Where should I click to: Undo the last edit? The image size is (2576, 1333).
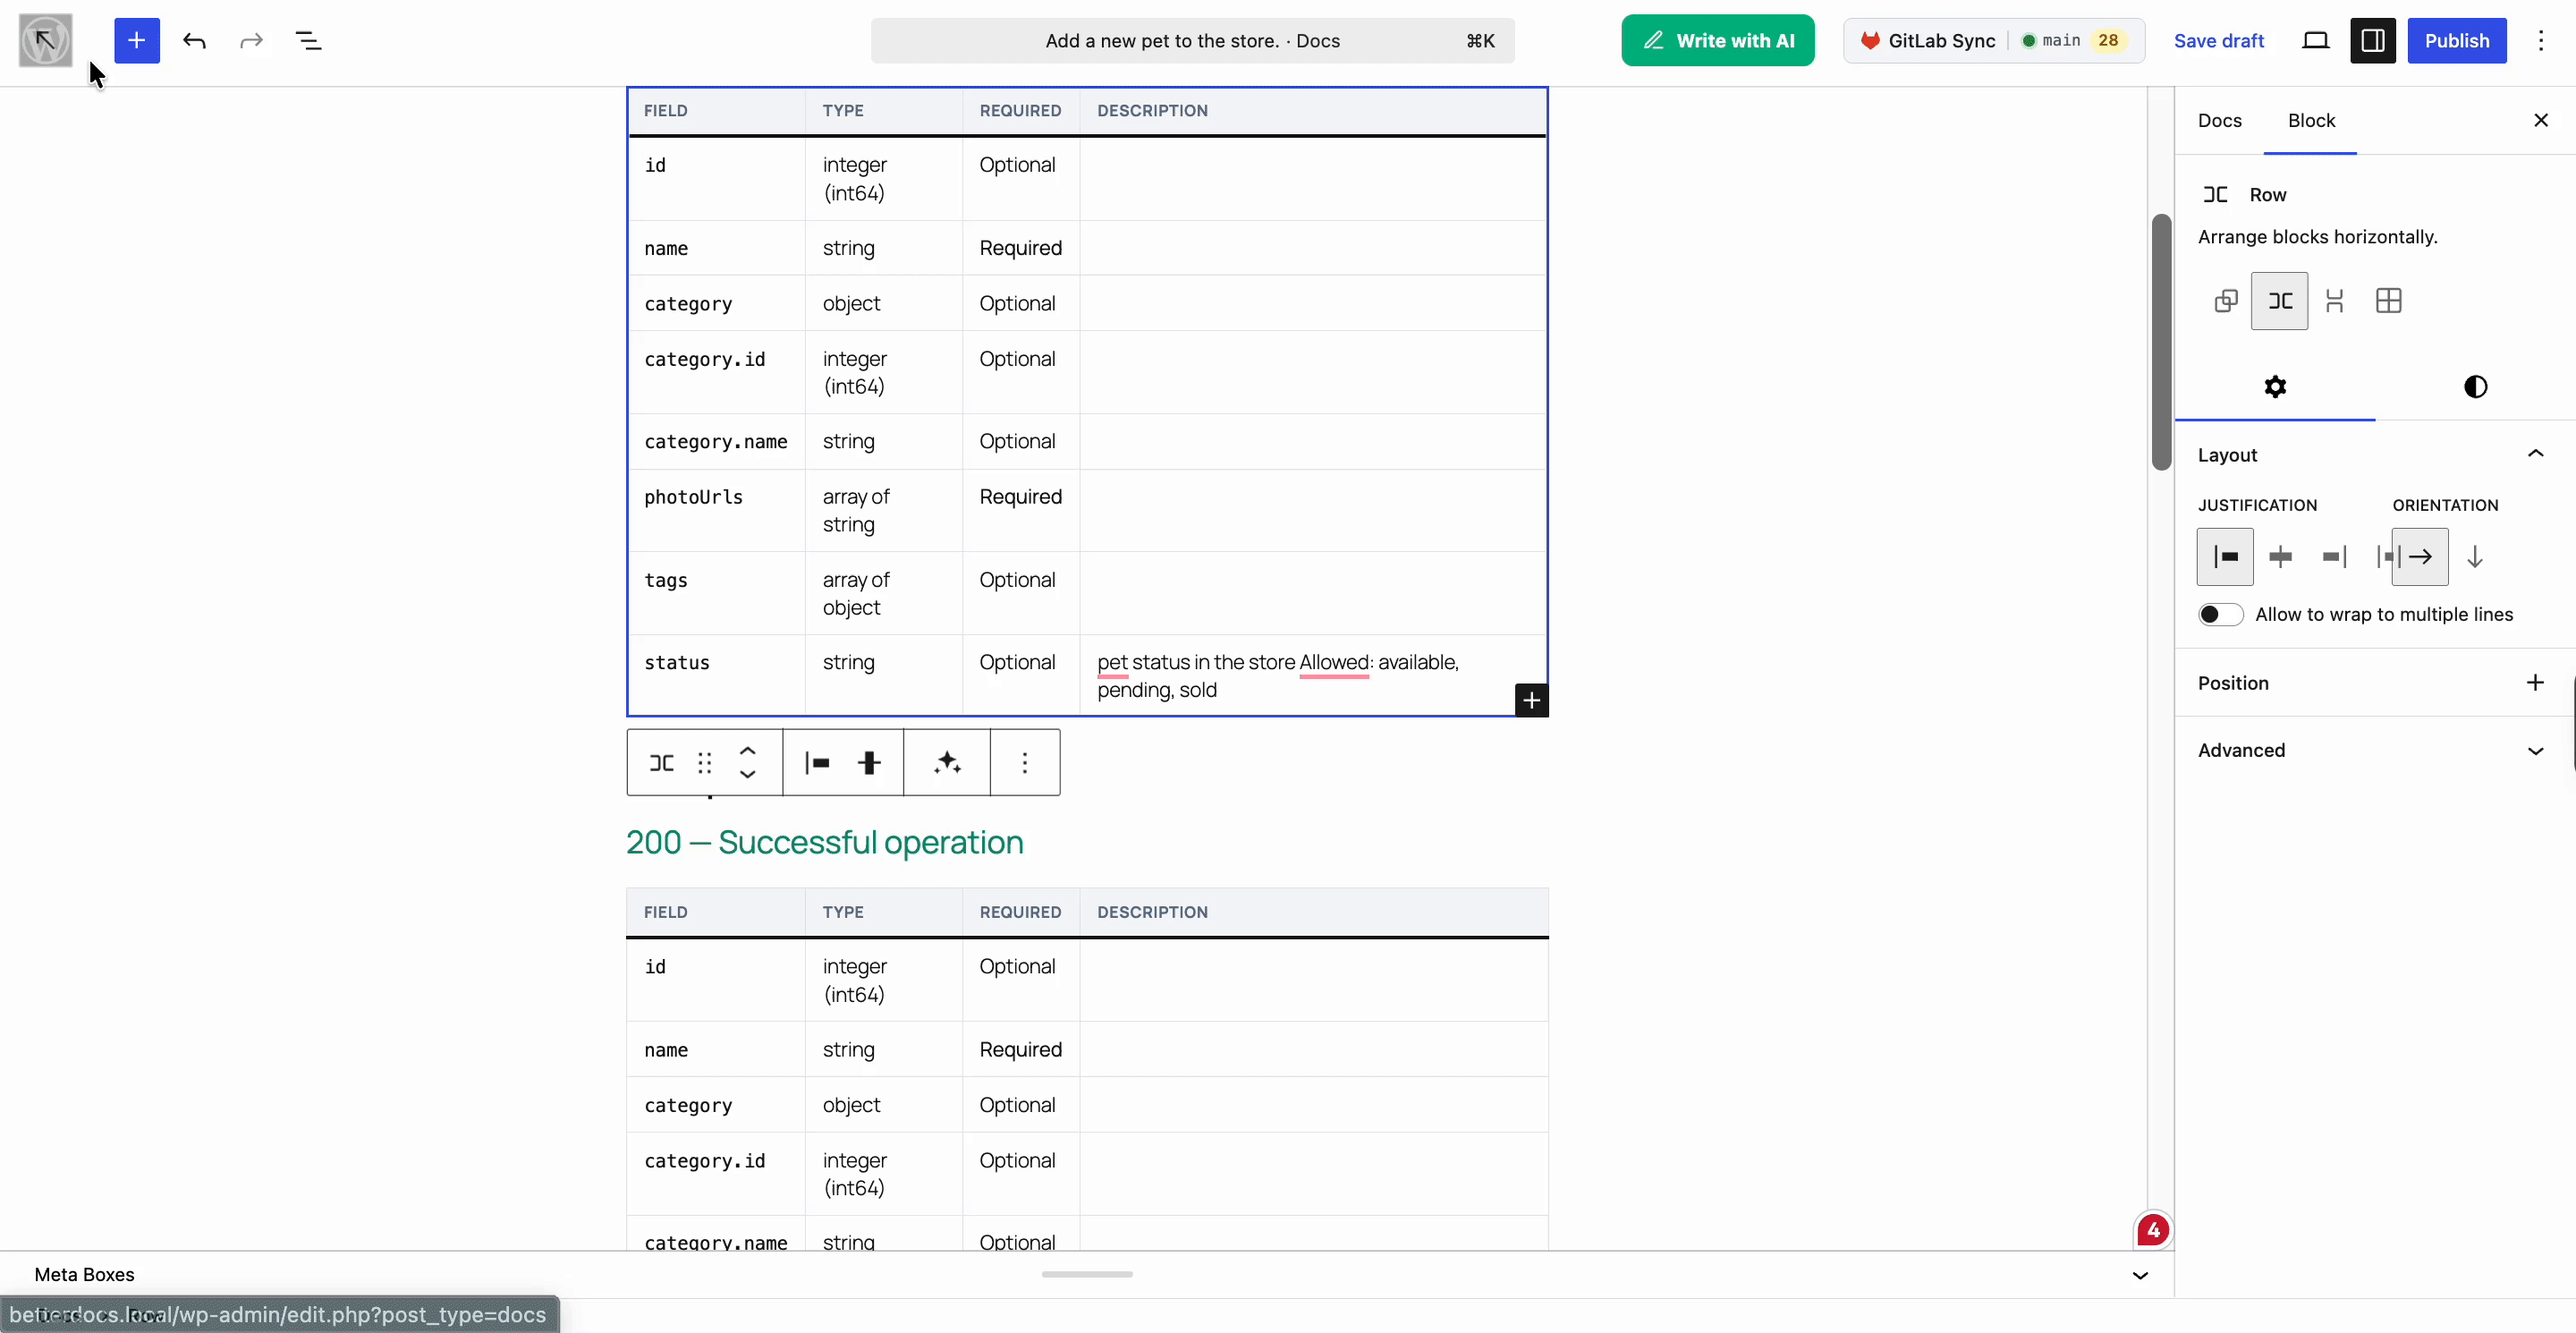(x=195, y=40)
